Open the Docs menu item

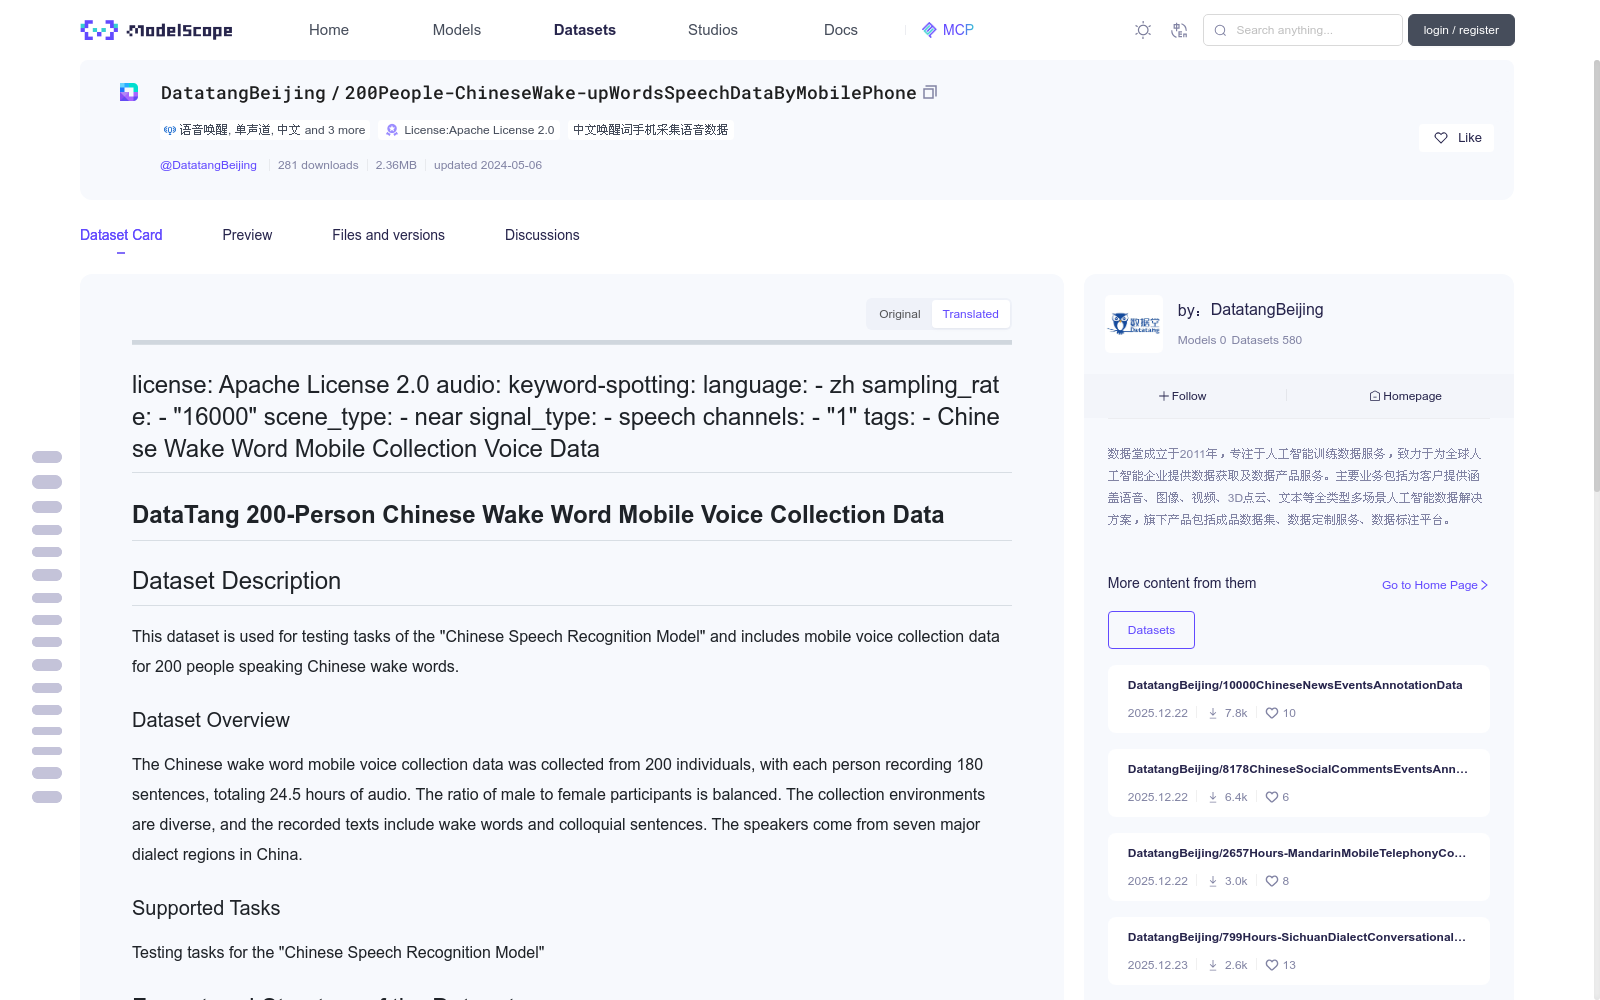(841, 30)
